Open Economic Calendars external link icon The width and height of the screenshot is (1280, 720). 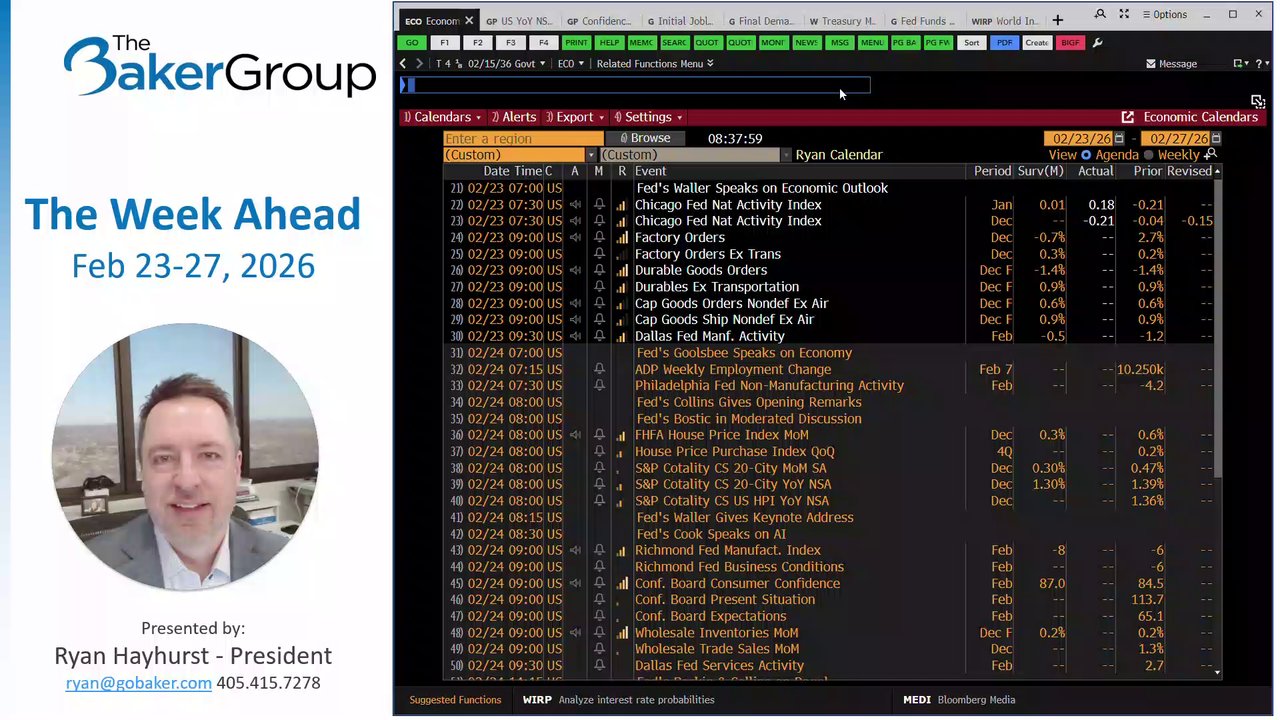click(x=1128, y=117)
